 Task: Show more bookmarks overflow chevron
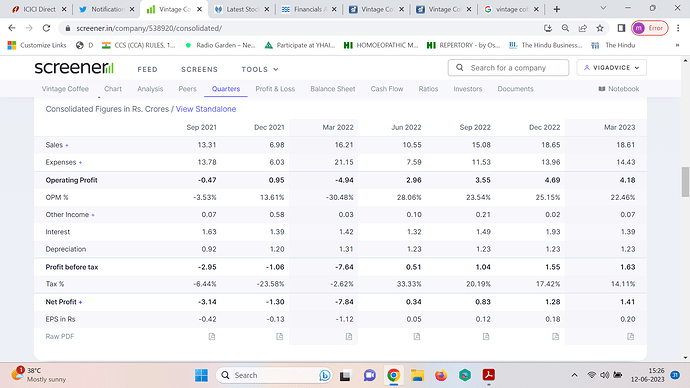(x=678, y=45)
